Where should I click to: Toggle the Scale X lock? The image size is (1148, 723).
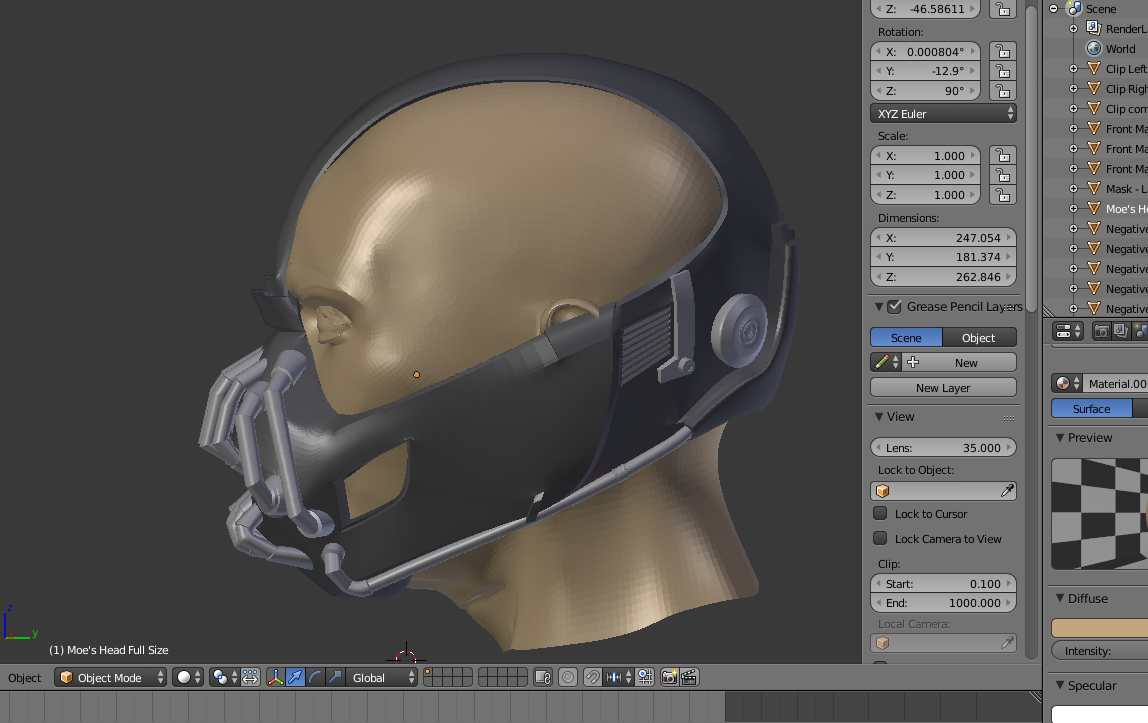point(1003,156)
